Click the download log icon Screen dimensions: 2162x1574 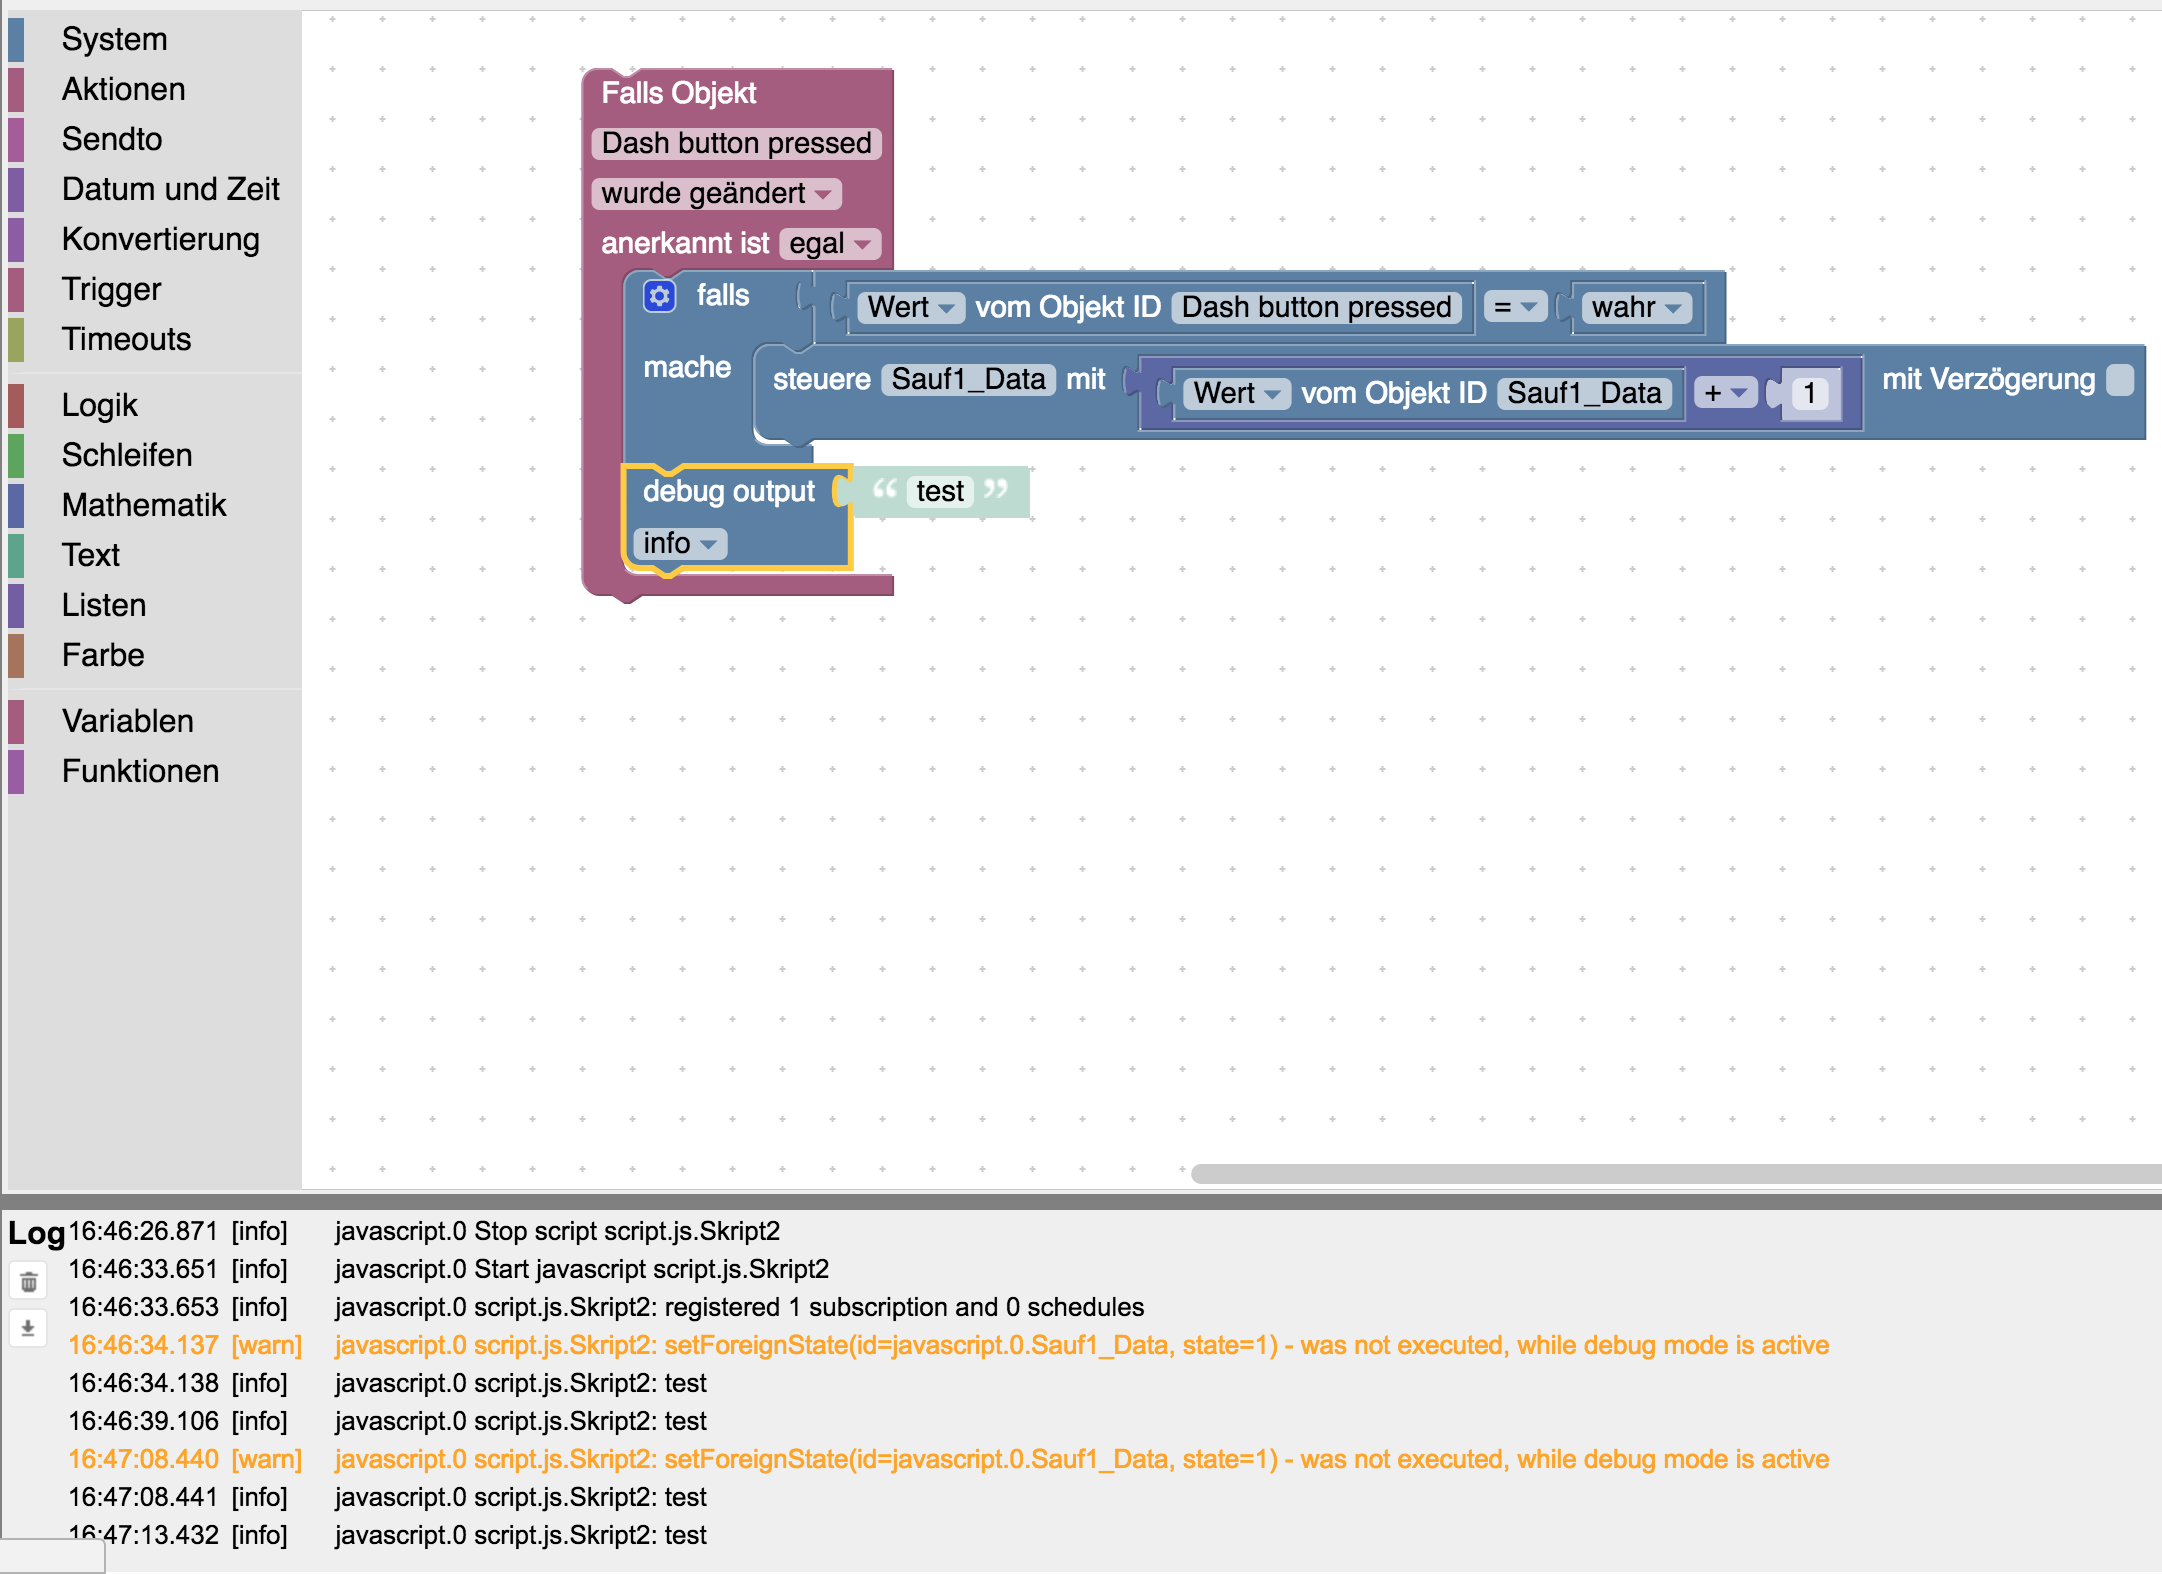[29, 1328]
